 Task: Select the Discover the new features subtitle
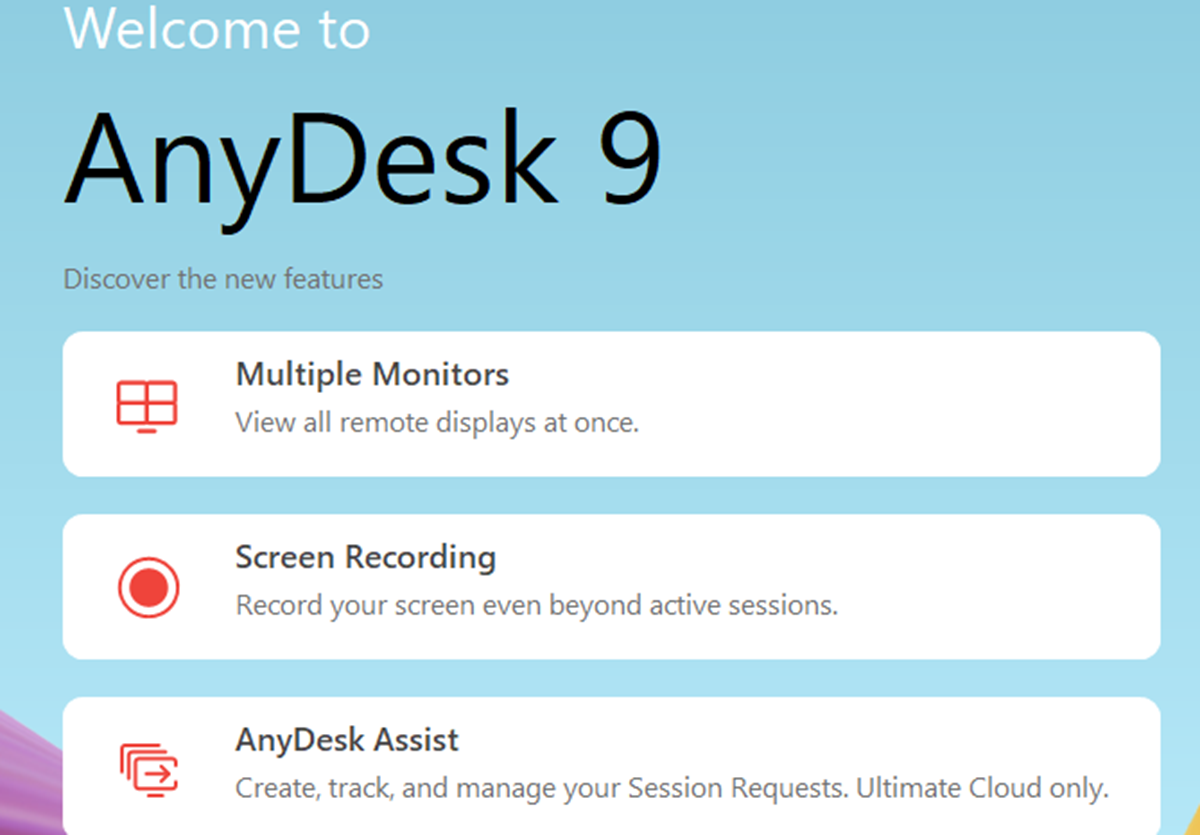coord(222,279)
